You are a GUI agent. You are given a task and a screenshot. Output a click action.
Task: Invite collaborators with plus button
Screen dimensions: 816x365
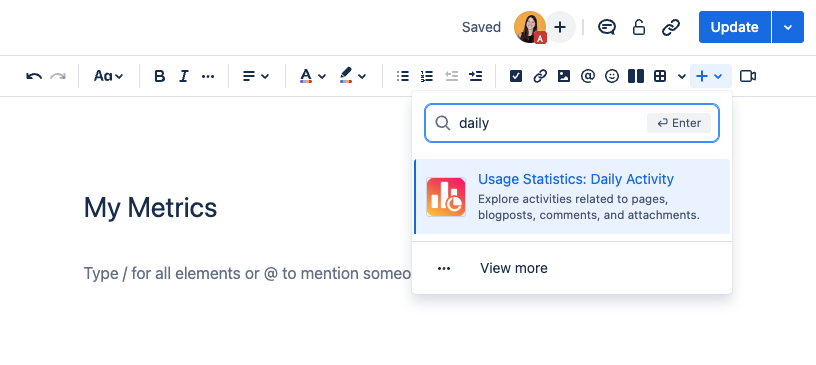coord(560,27)
